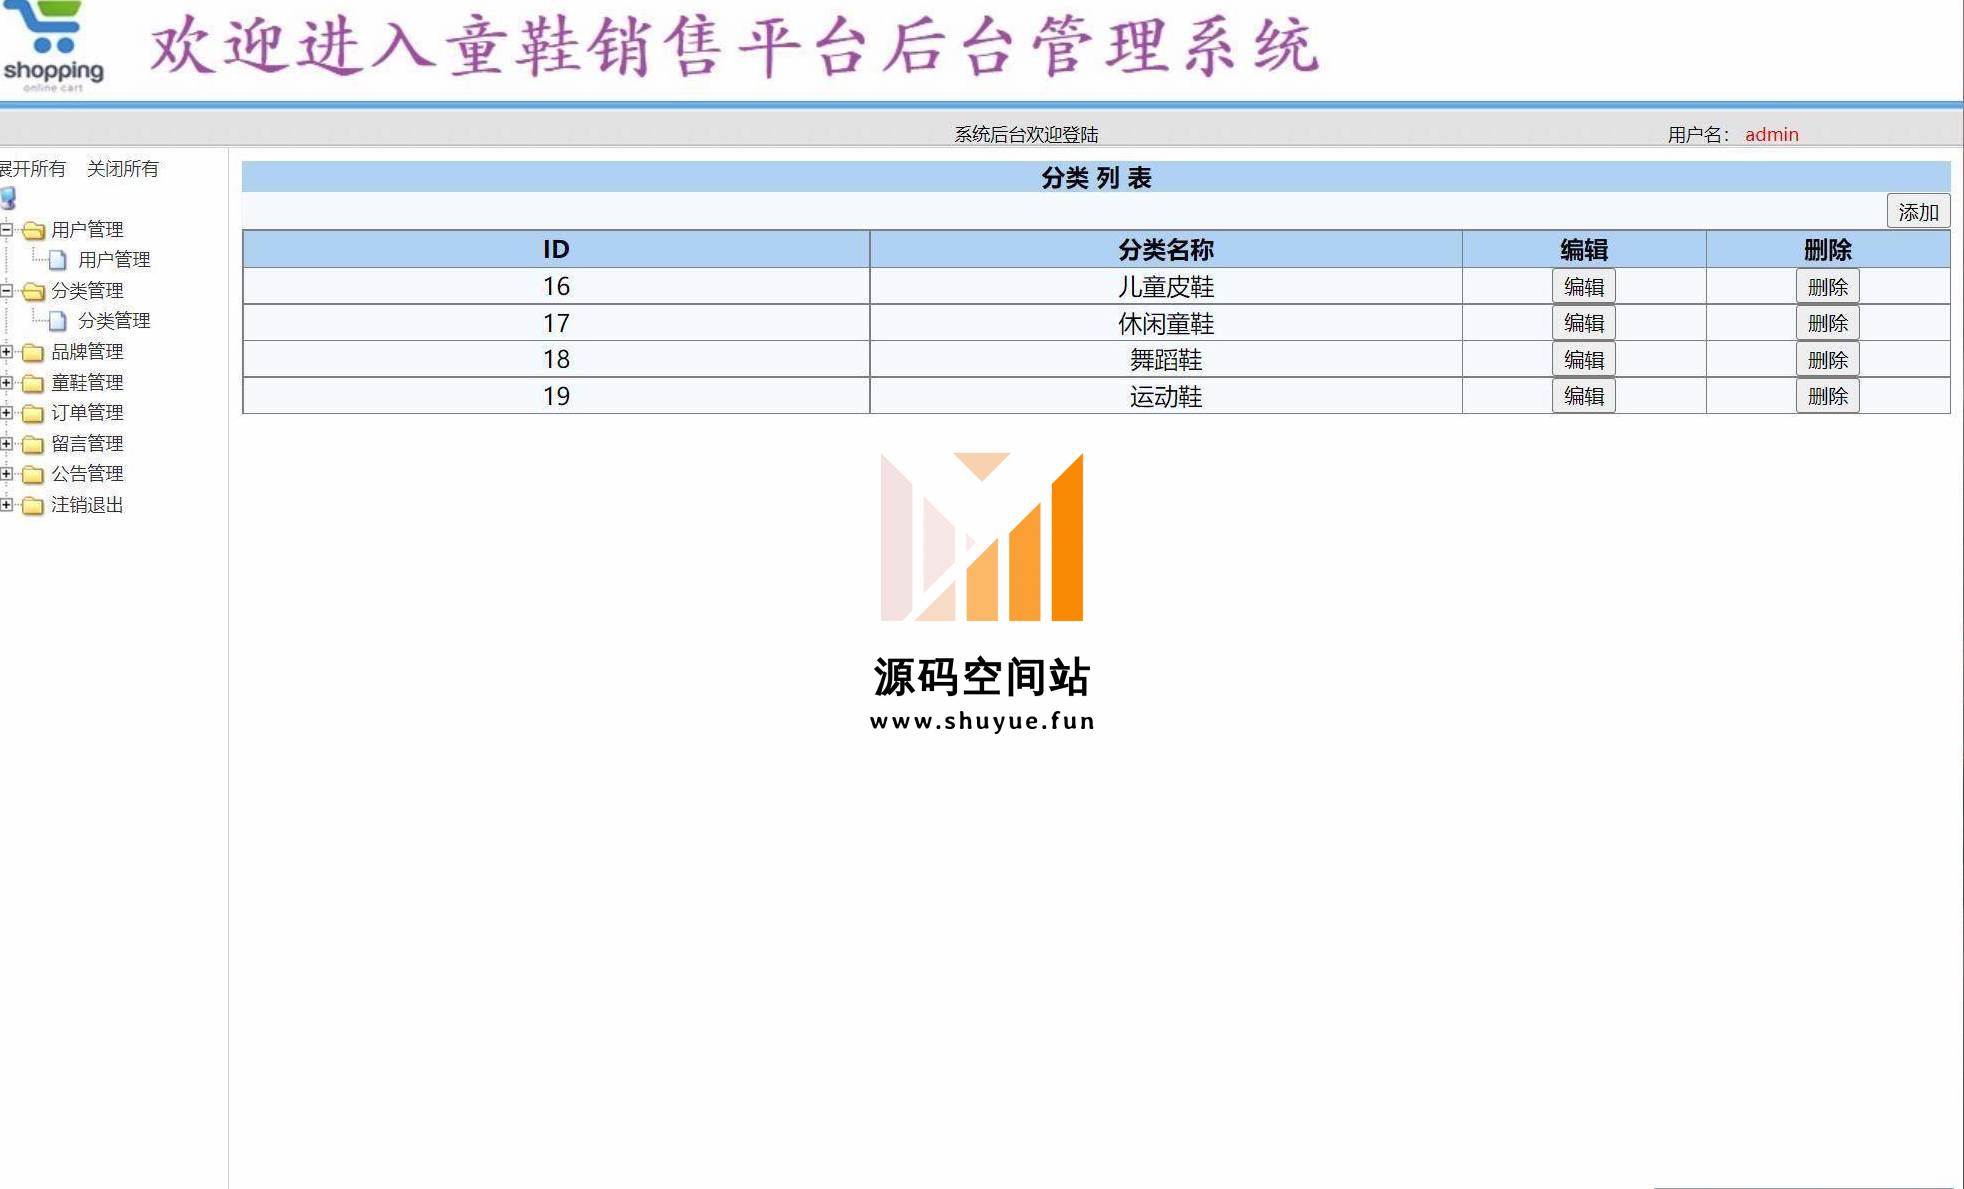Click ID cell 17
Viewport: 1964px width, 1189px height.
pos(556,323)
